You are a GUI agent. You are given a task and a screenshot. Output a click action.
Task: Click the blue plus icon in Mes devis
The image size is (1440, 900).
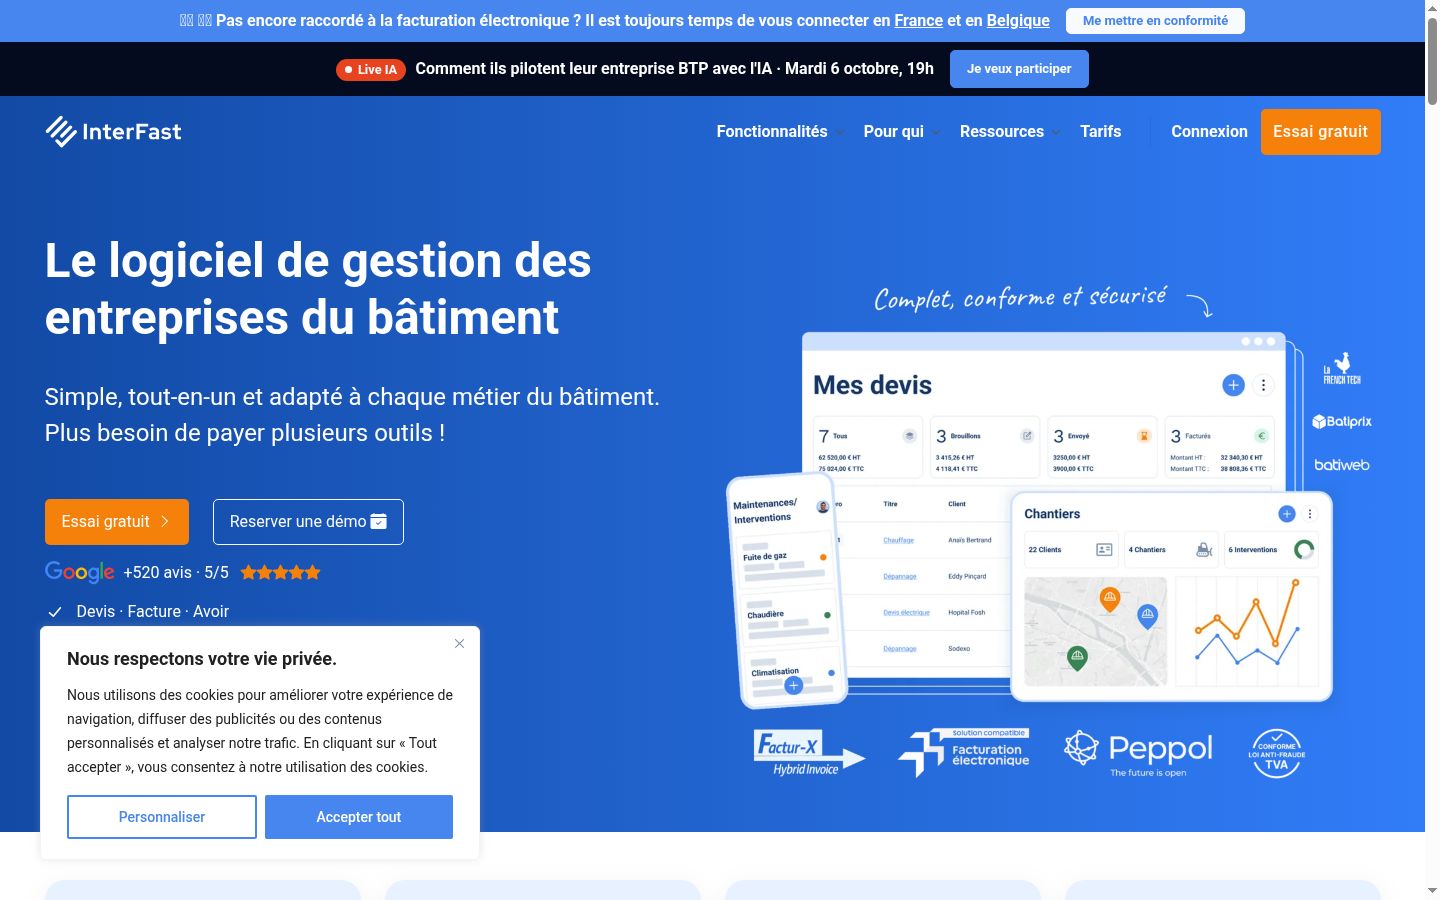coord(1233,385)
